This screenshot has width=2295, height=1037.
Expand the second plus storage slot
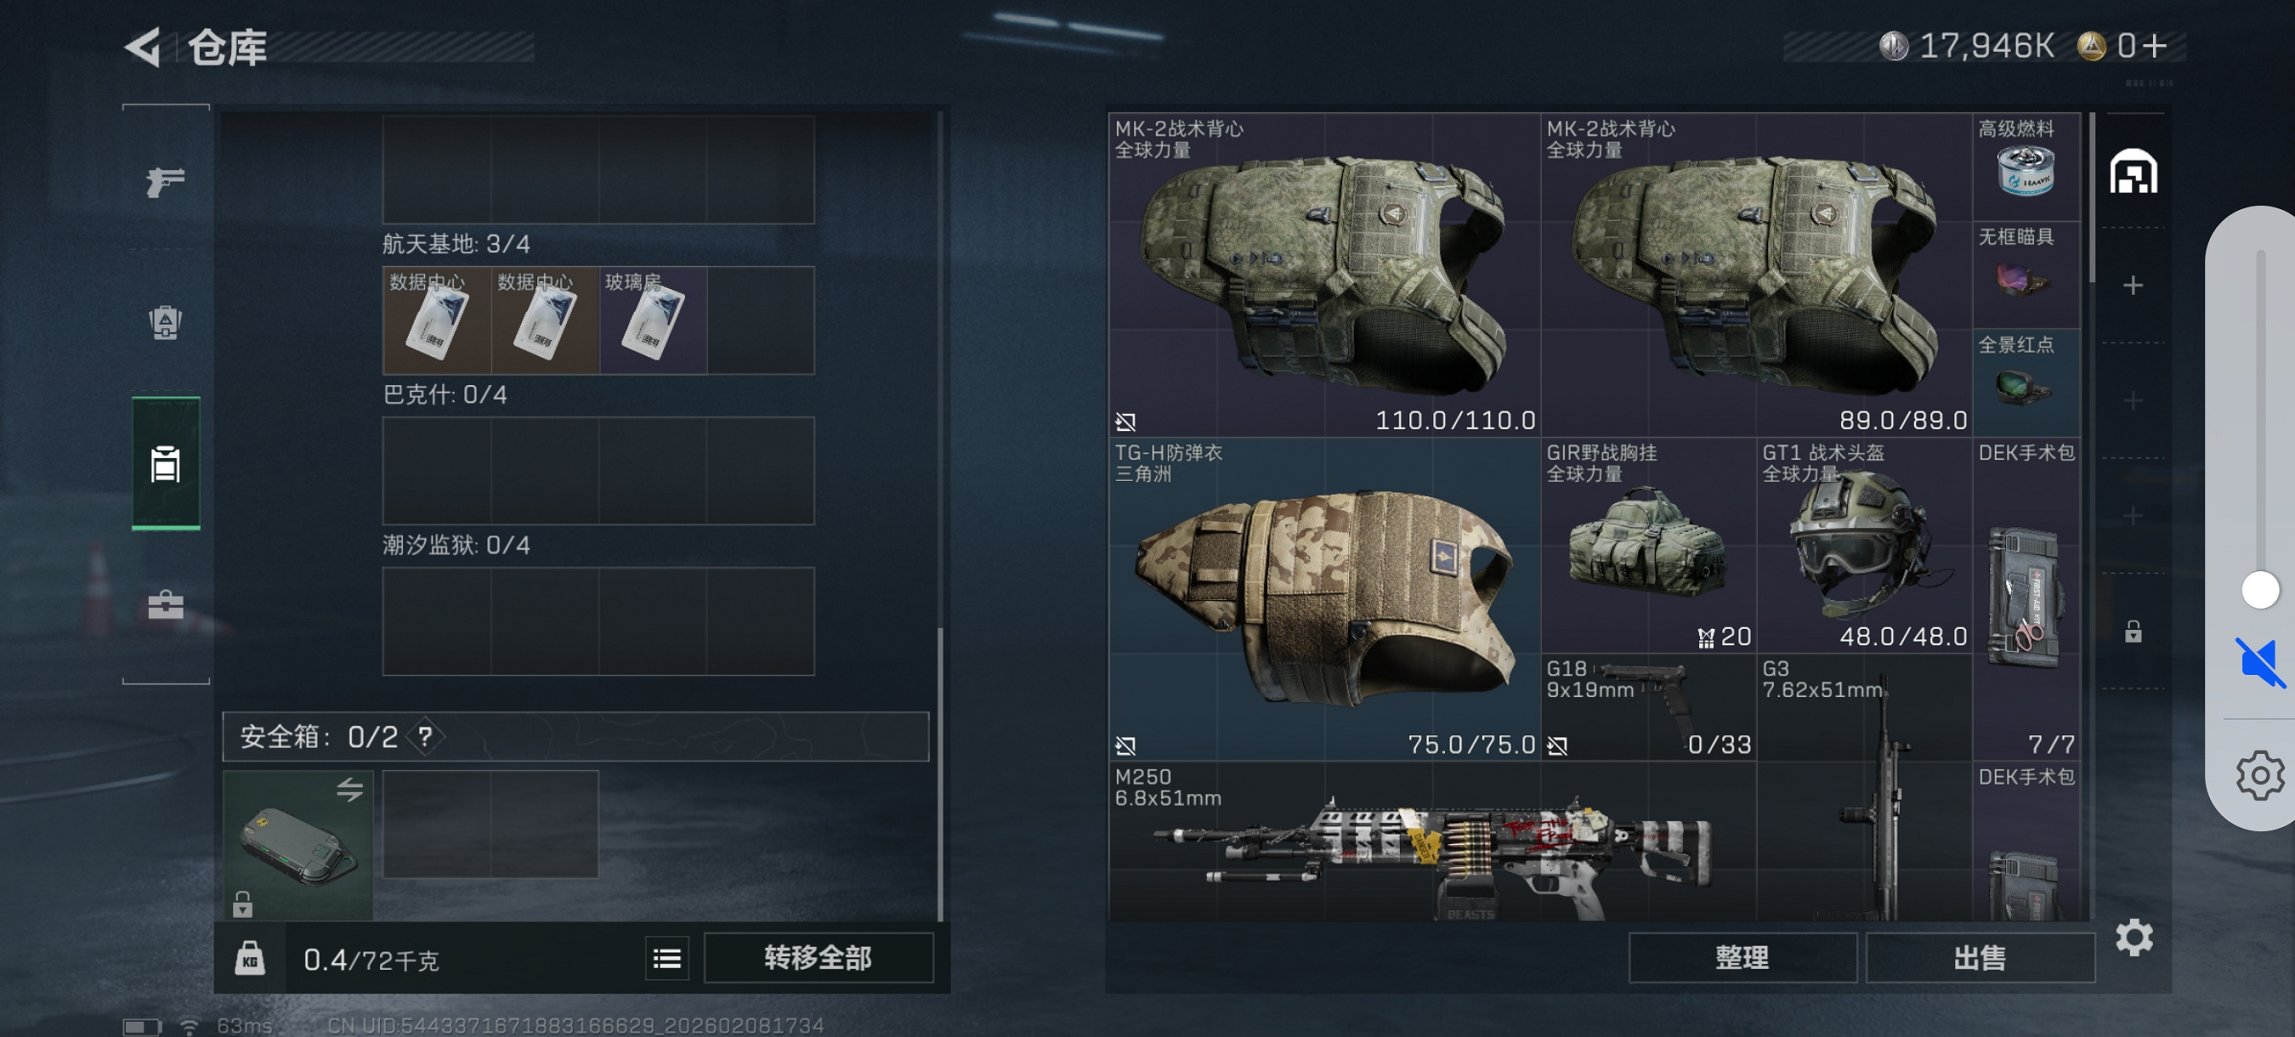click(2133, 401)
